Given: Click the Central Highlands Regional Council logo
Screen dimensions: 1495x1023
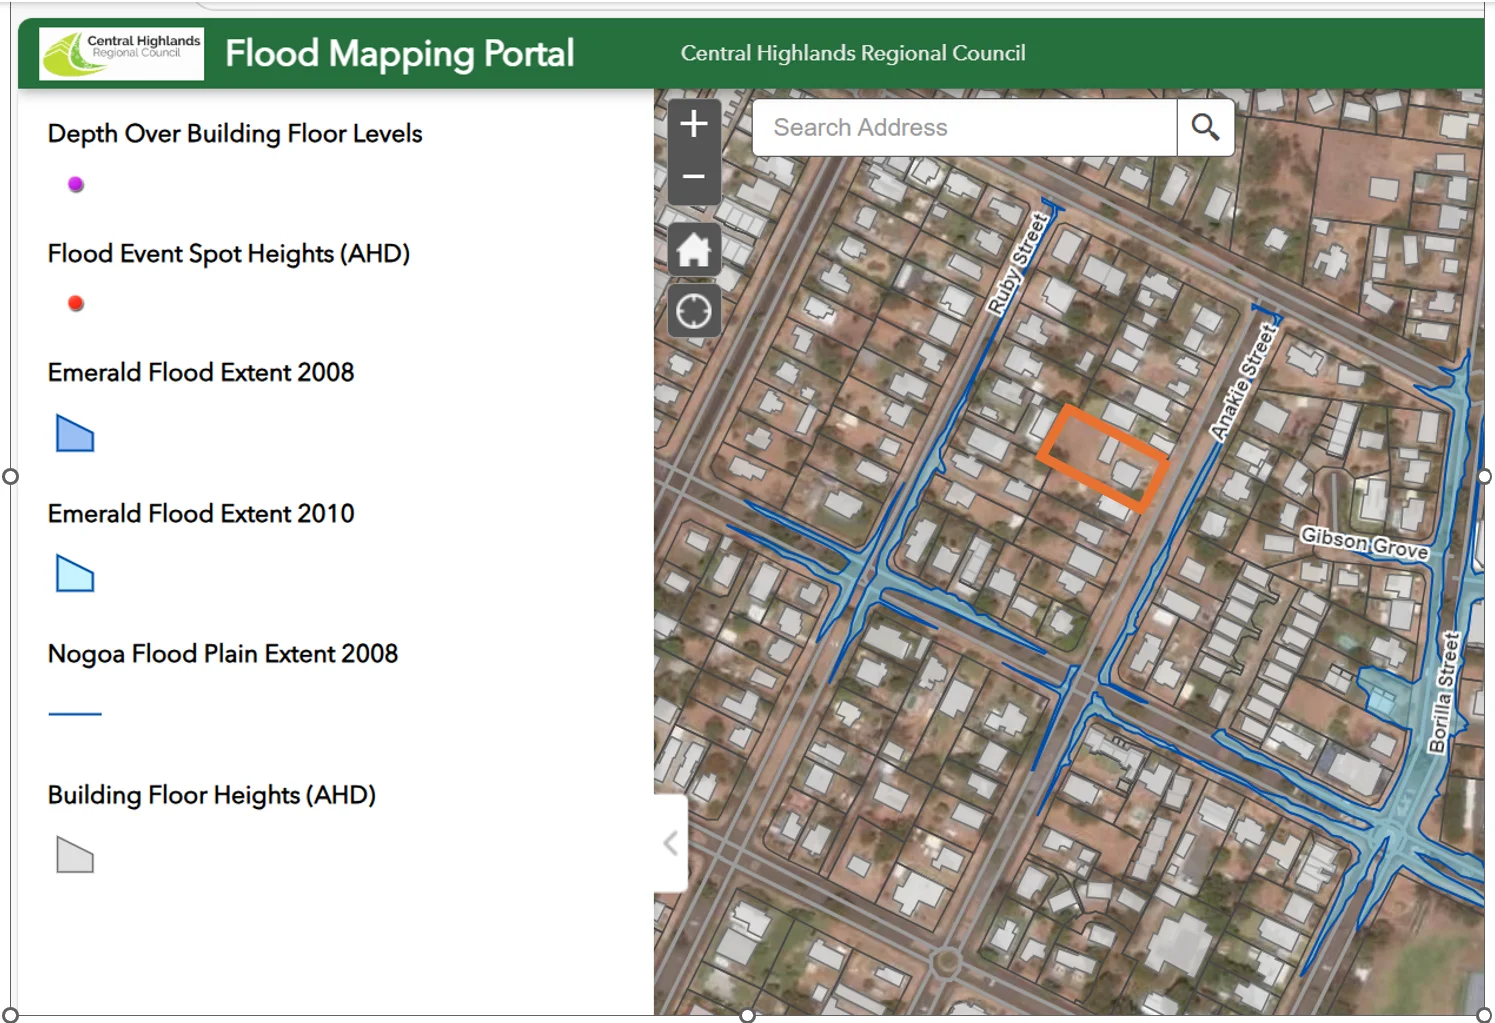Looking at the screenshot, I should pos(121,53).
